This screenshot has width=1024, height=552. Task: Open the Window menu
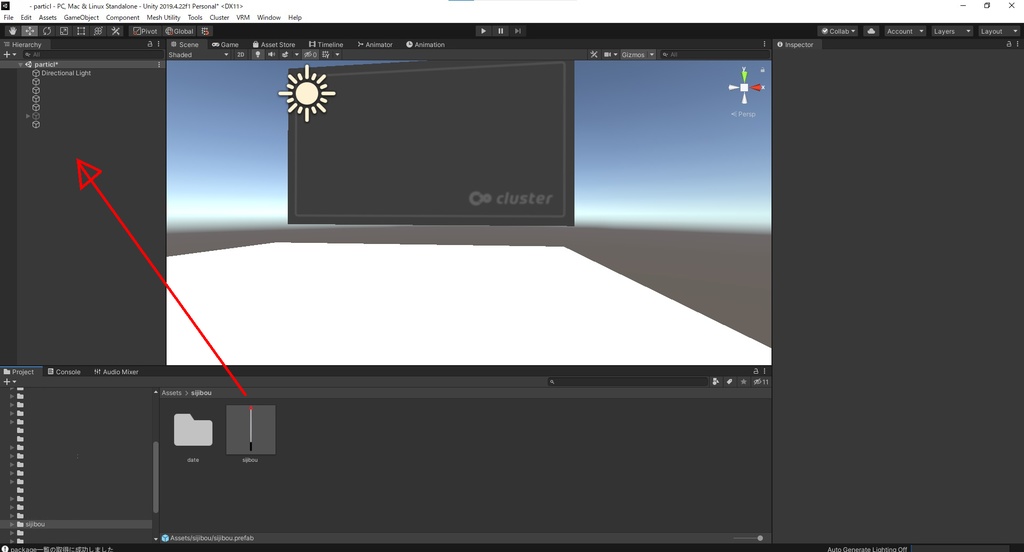coord(268,18)
